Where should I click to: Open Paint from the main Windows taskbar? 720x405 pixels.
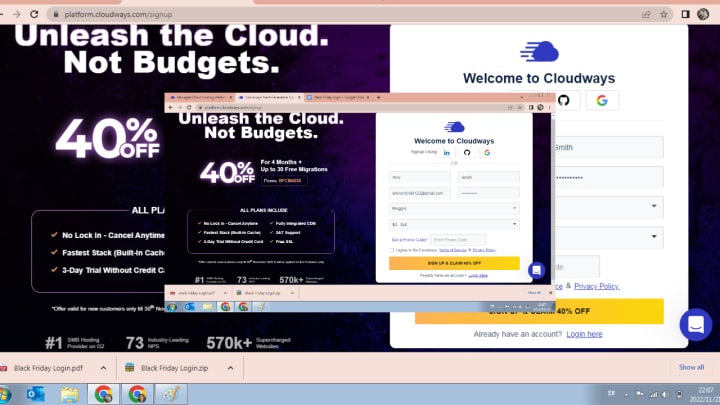[x=171, y=394]
